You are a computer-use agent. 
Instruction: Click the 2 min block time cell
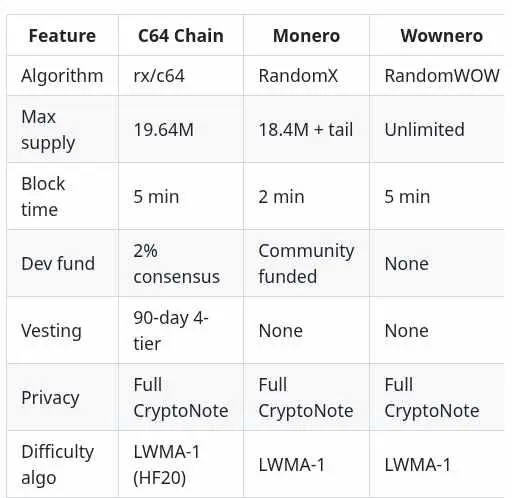(306, 197)
